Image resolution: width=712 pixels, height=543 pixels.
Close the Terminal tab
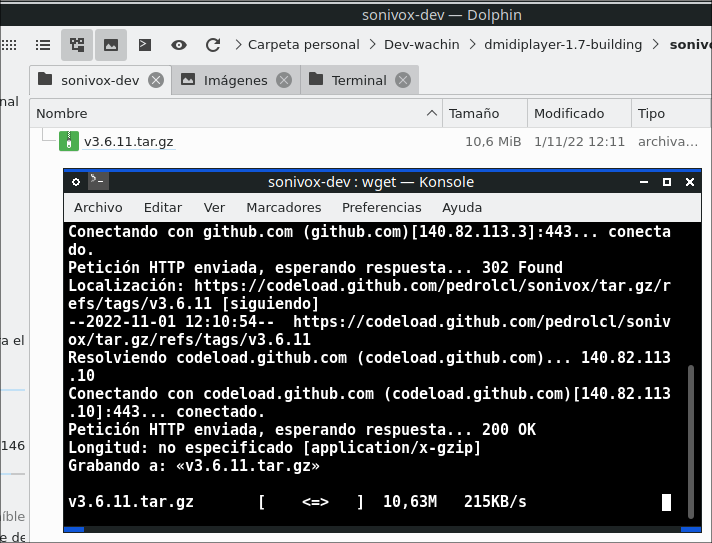tap(403, 80)
